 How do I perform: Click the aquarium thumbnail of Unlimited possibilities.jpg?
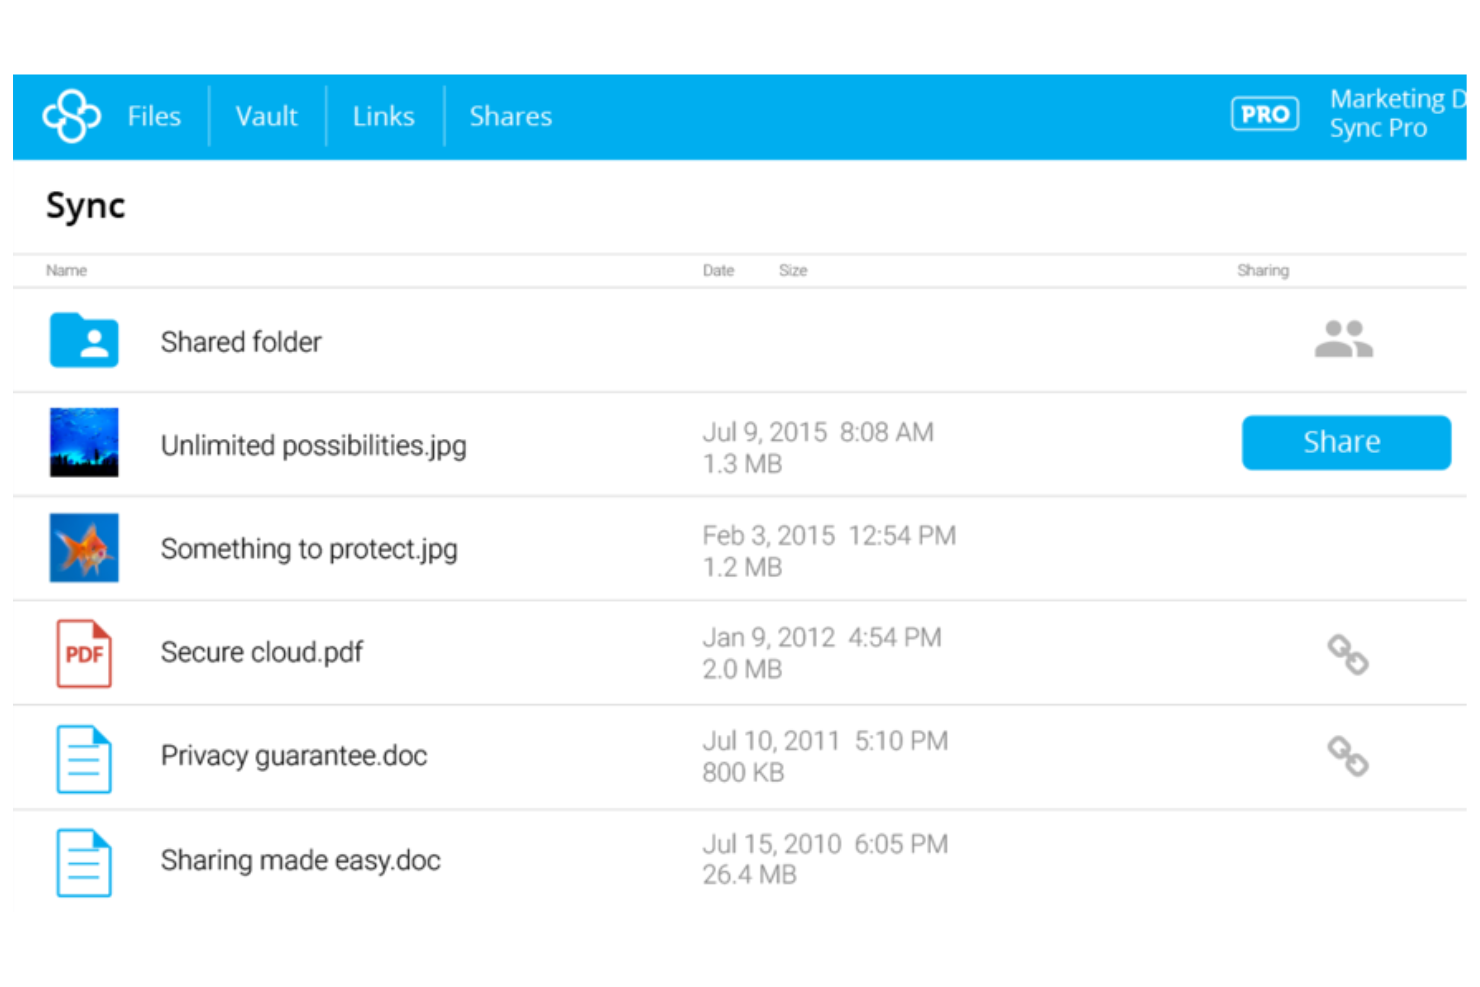point(84,443)
